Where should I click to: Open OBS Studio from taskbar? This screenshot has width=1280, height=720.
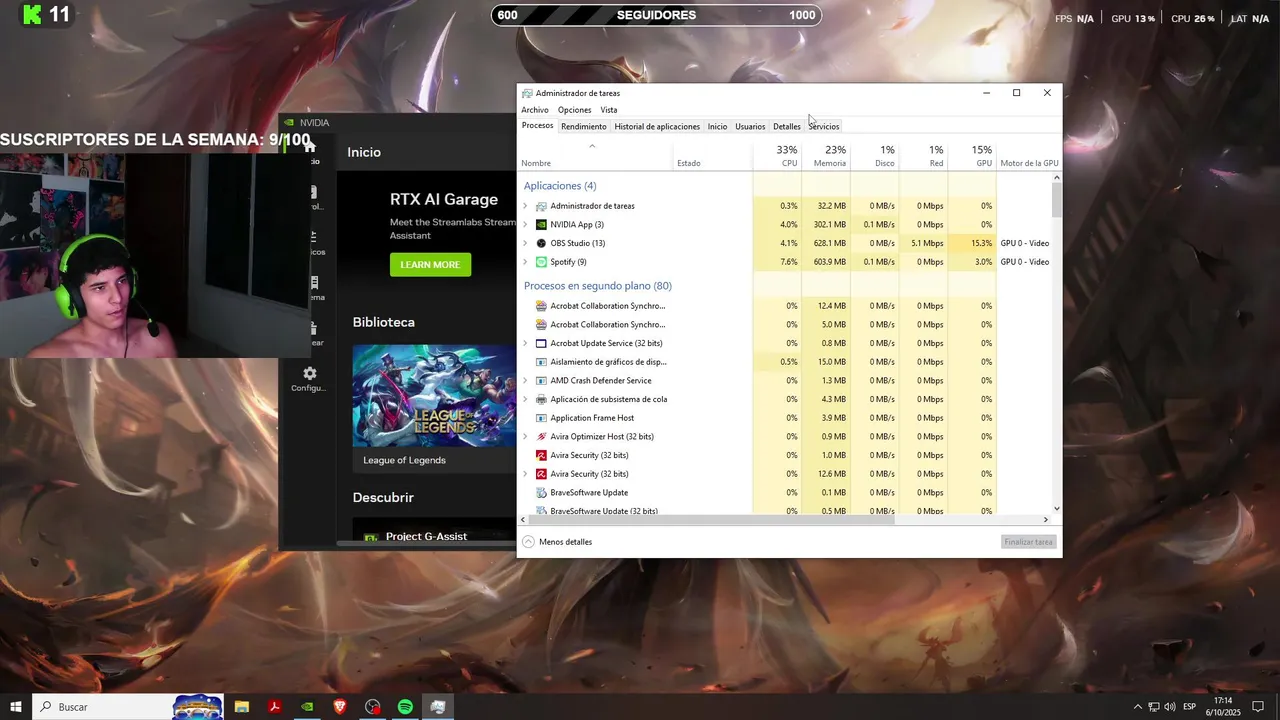coord(373,707)
